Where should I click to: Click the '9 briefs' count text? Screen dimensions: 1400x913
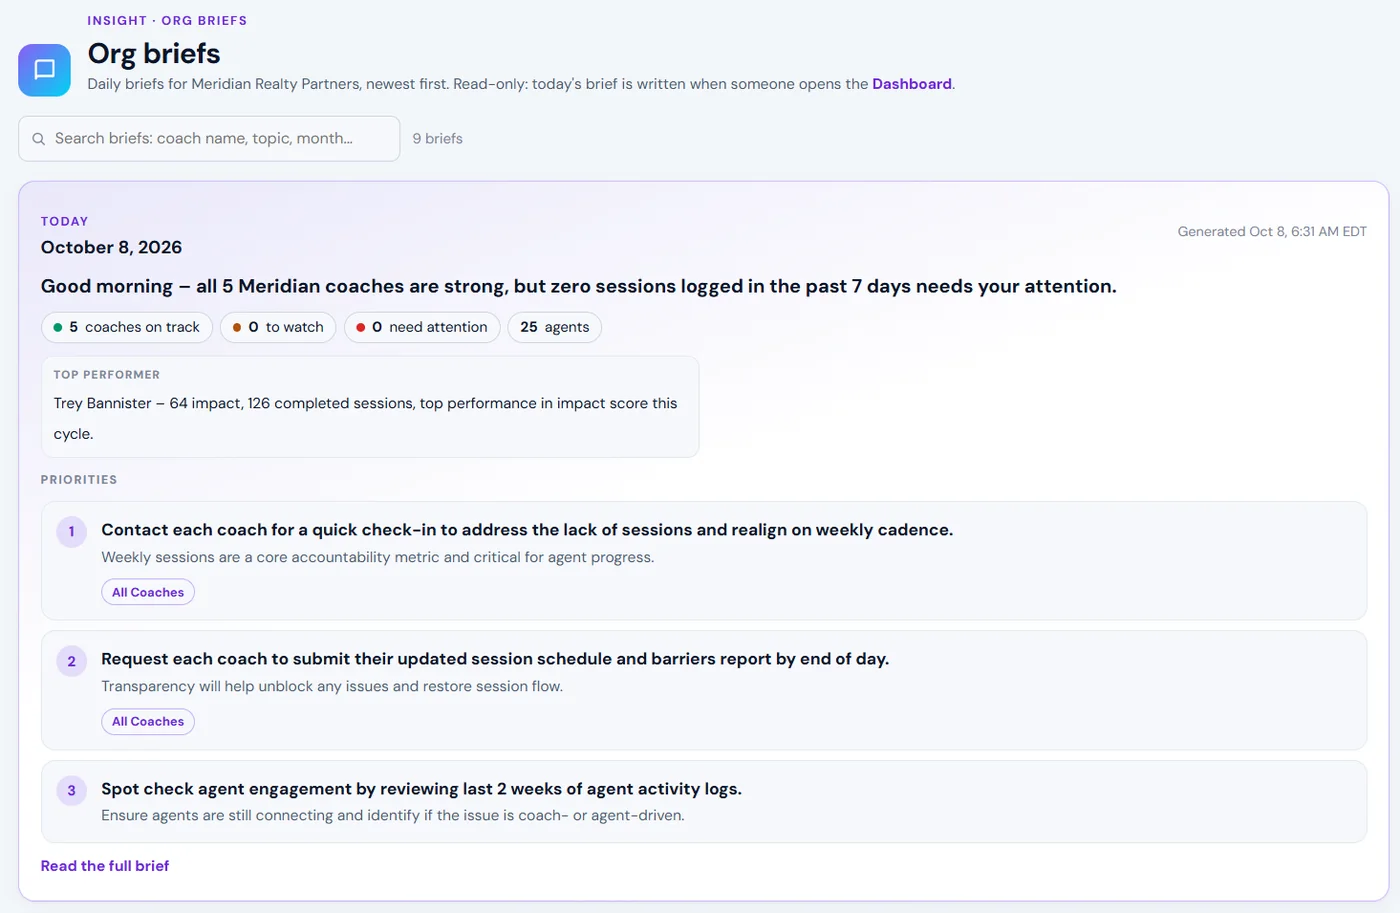click(437, 139)
